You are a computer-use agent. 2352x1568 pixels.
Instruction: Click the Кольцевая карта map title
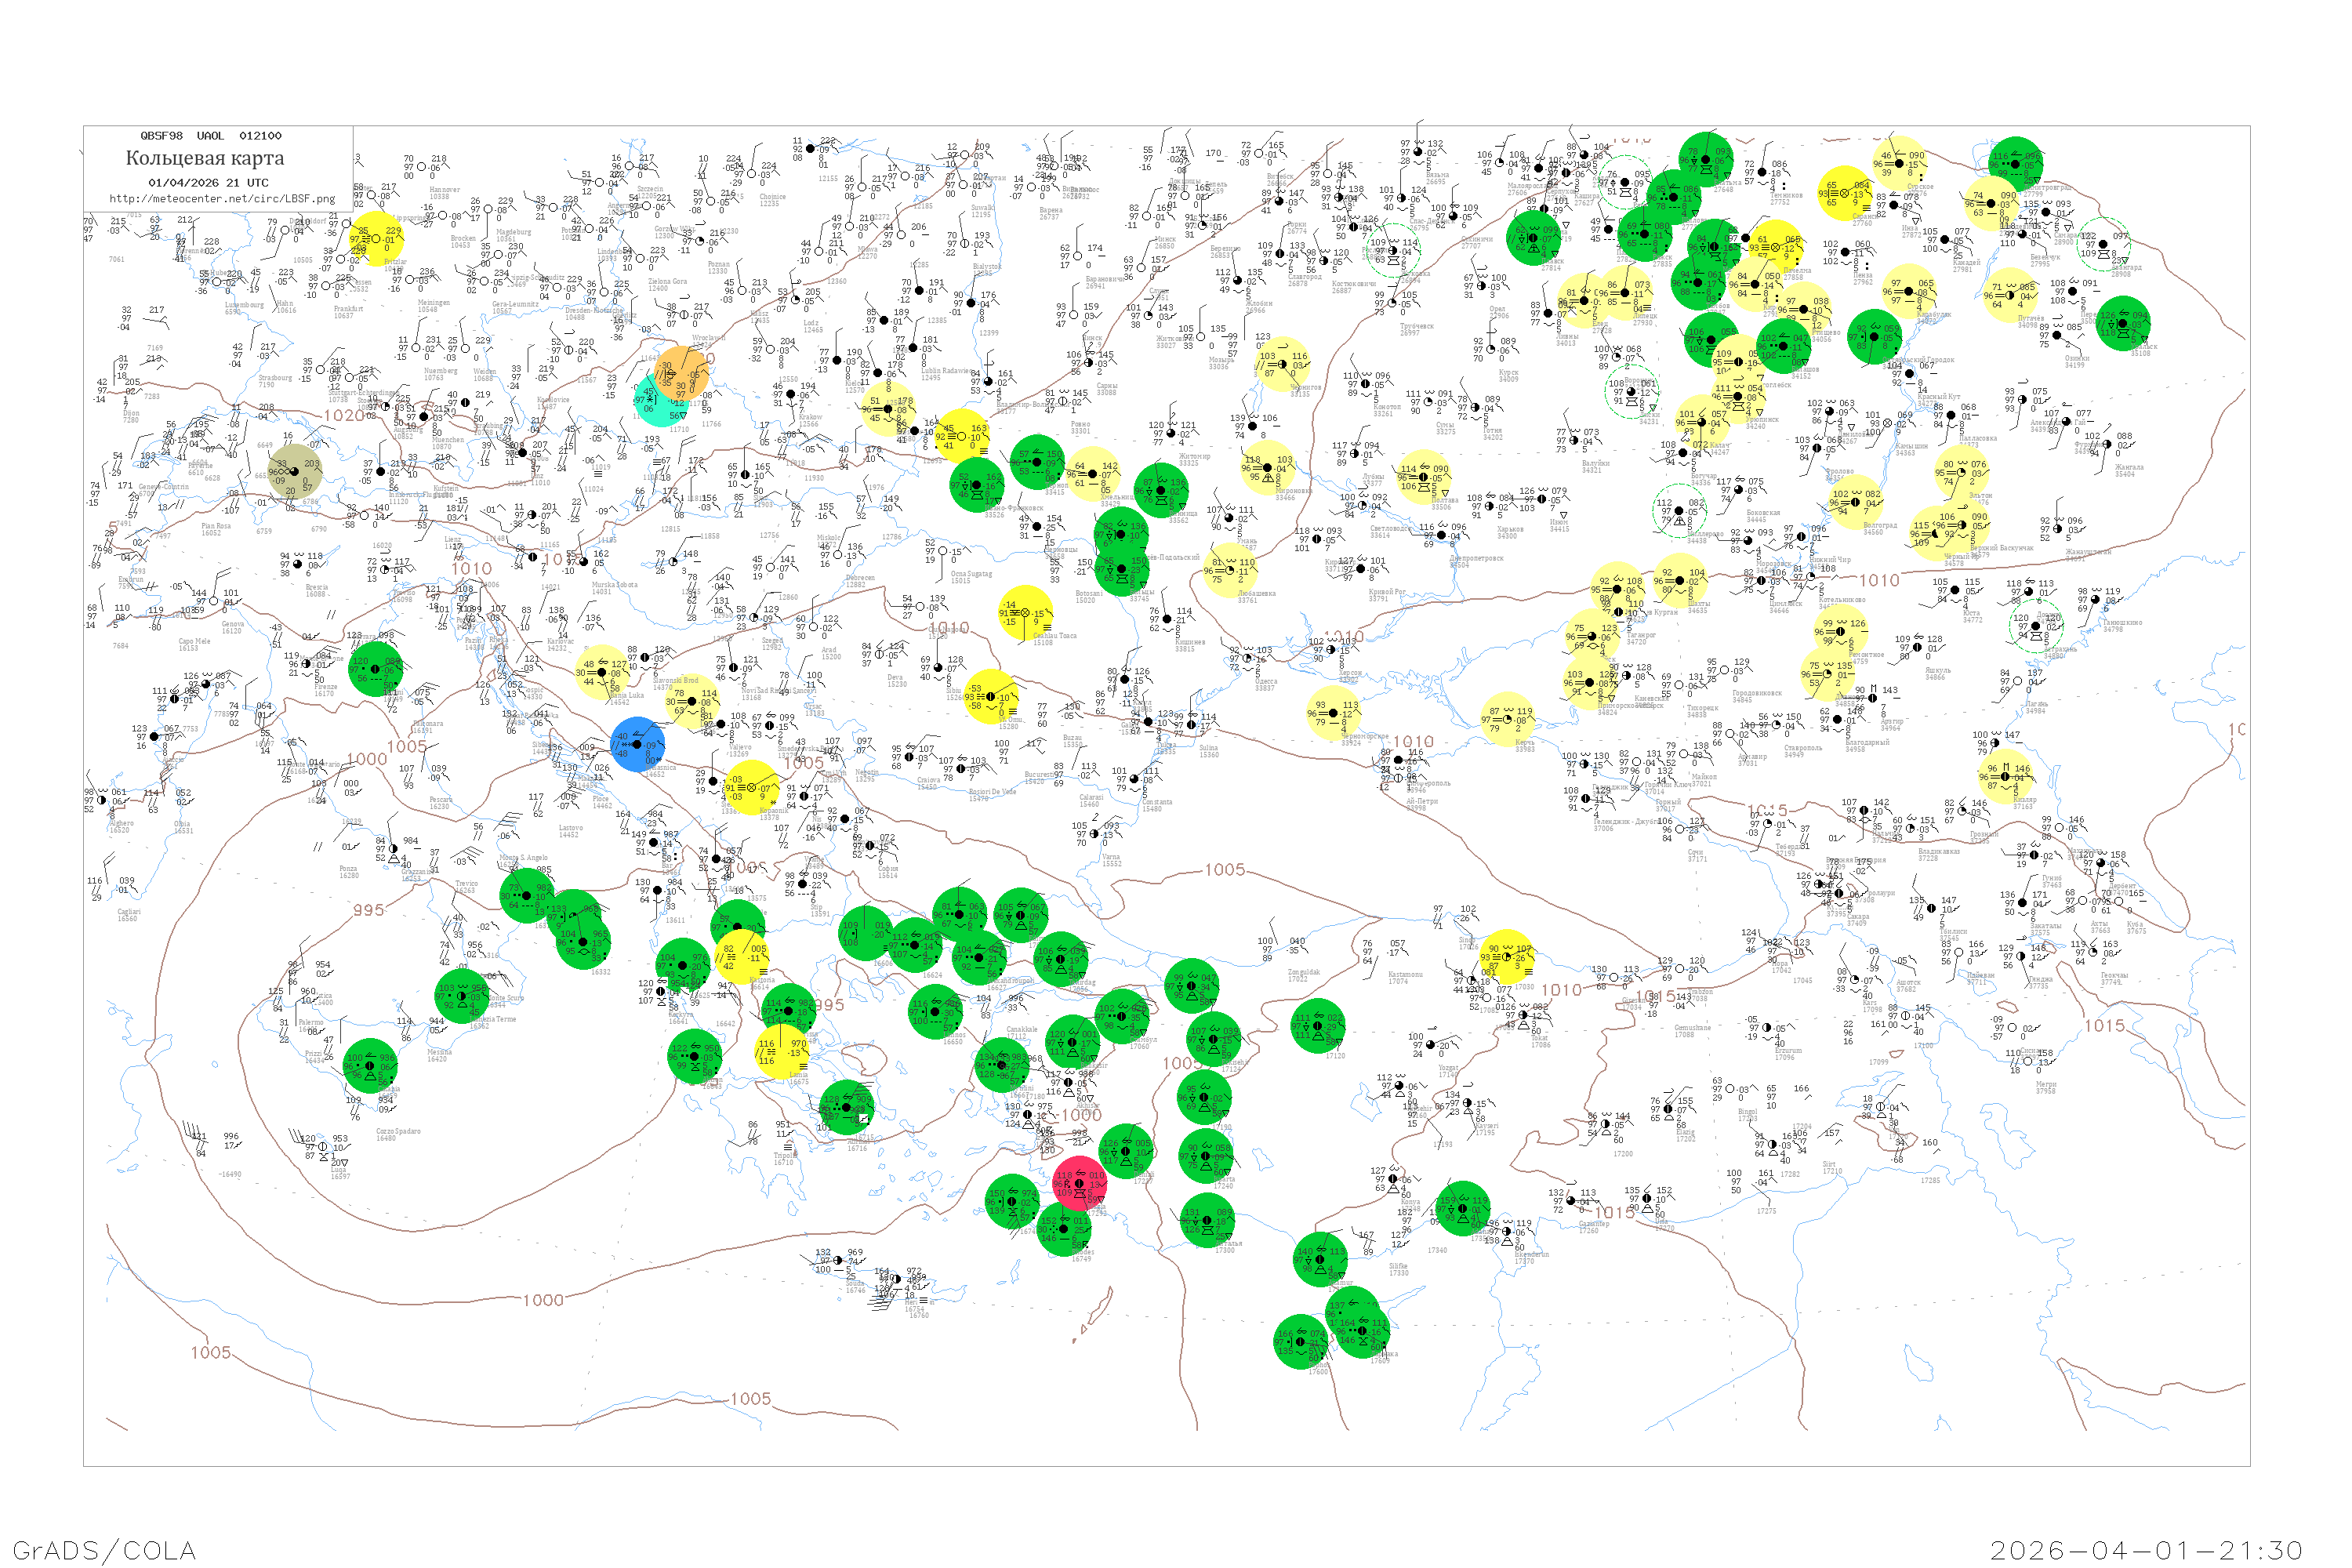coord(205,158)
